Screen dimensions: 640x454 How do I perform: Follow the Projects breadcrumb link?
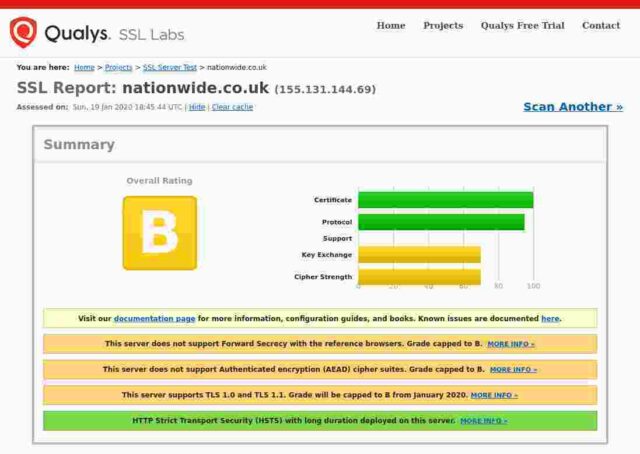(118, 67)
